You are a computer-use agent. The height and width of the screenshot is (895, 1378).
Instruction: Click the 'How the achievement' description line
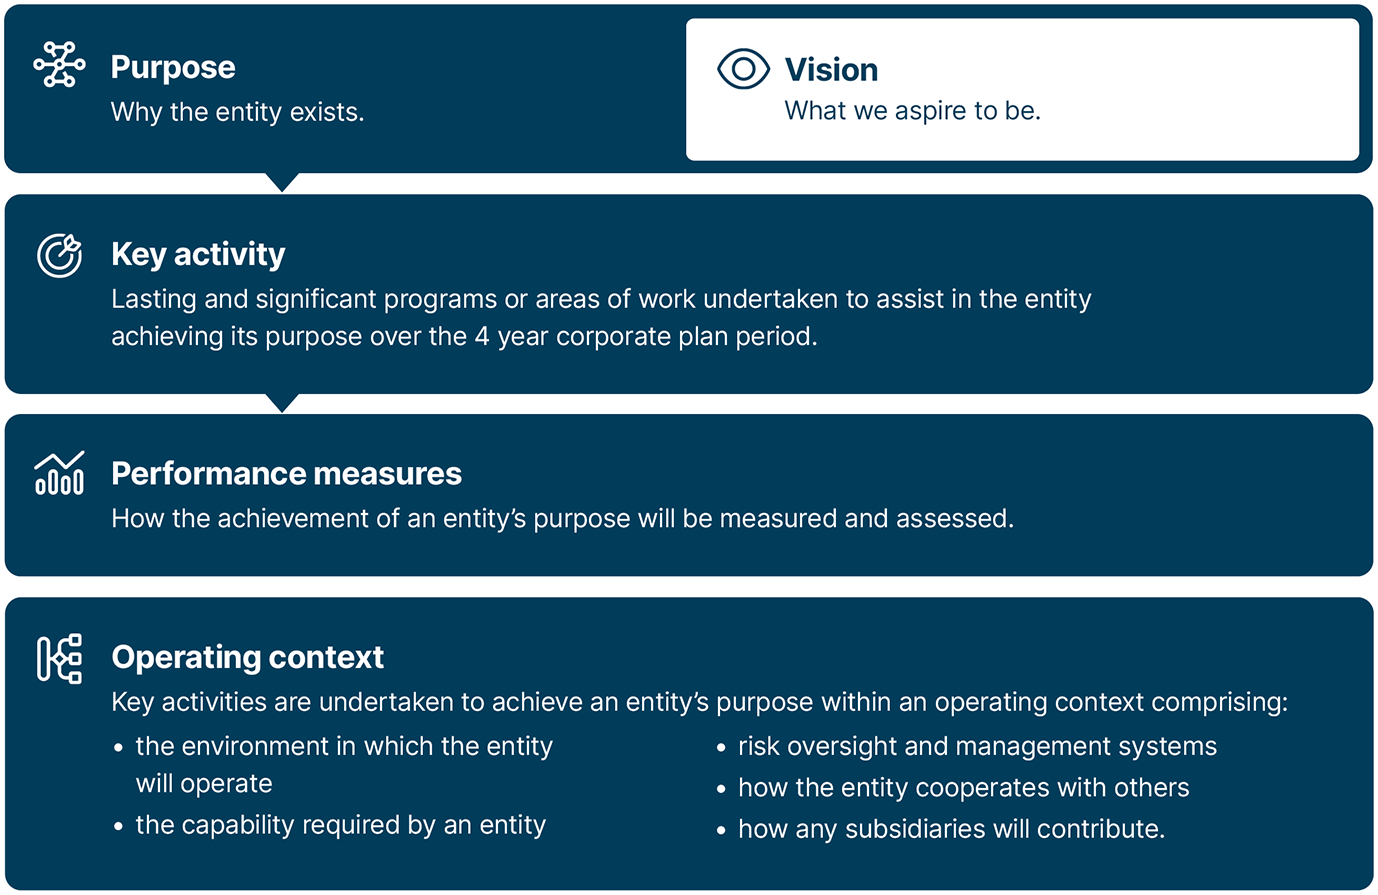point(562,518)
